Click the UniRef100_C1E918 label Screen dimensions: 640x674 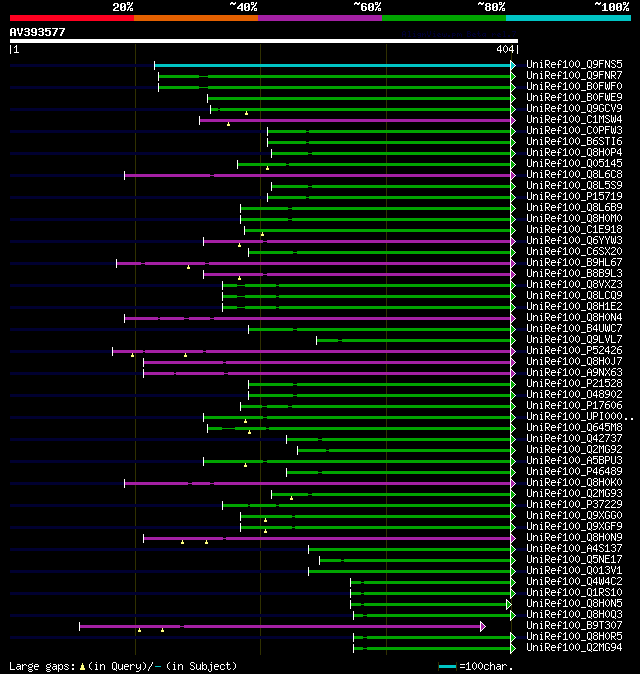pos(574,230)
